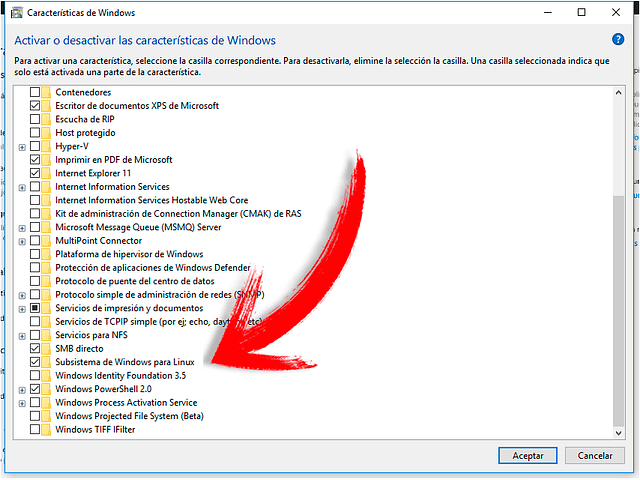
Task: Expand Microsoft Message Queue (MSMQ) Server node
Action: point(22,228)
